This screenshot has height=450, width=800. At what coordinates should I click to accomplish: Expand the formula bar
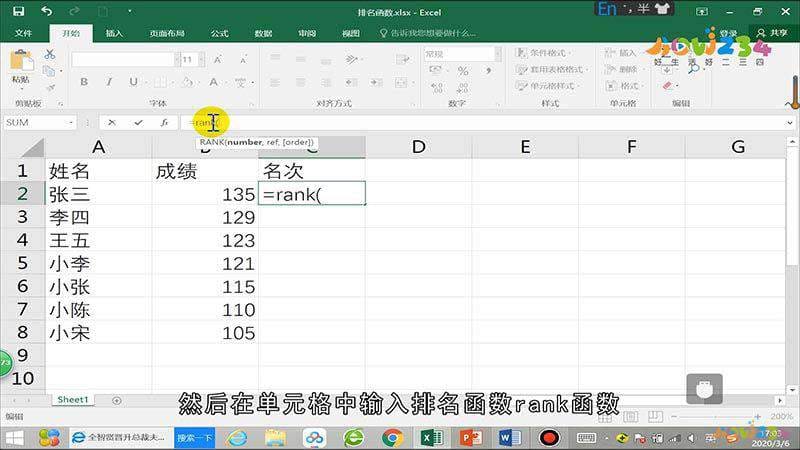tap(790, 122)
